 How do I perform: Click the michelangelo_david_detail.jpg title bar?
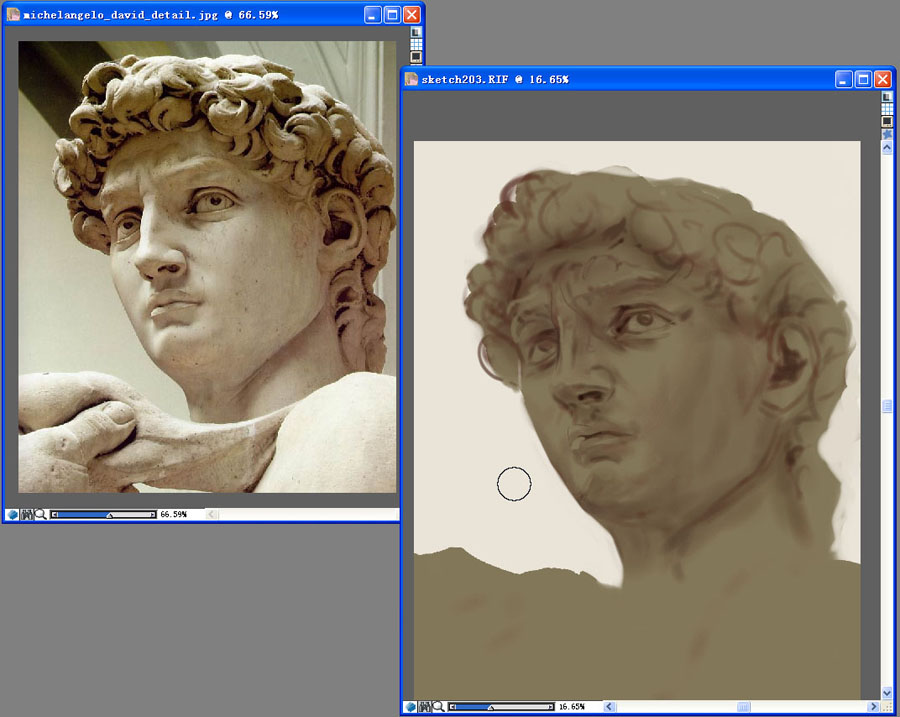[x=214, y=15]
